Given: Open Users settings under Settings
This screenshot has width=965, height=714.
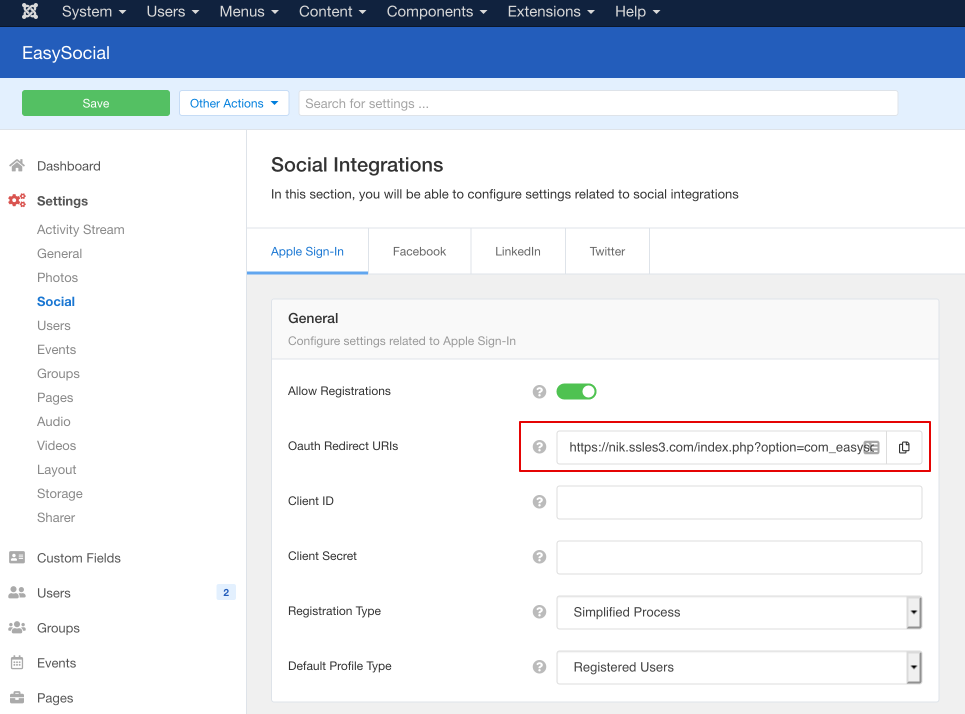Looking at the screenshot, I should click(54, 326).
